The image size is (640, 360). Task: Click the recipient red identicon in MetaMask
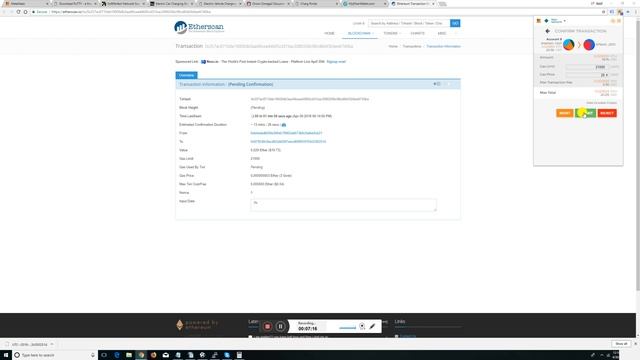click(589, 44)
